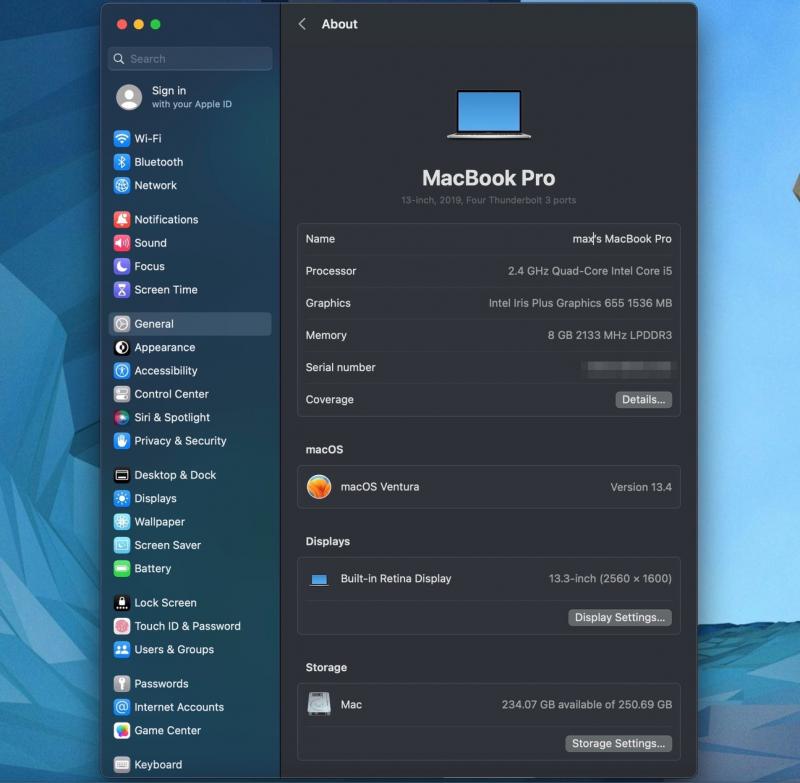This screenshot has width=800, height=783.
Task: Click processor value '2.4 GHz Quad-Core Intel Core i5'
Action: [590, 271]
